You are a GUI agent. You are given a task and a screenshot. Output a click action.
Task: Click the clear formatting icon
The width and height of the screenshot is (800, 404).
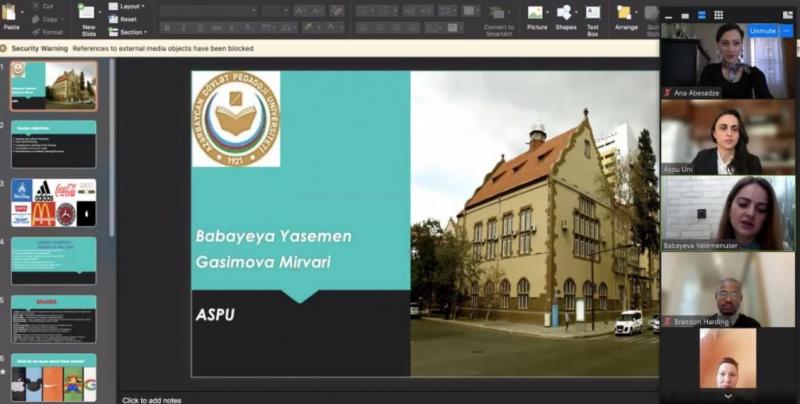pos(336,11)
